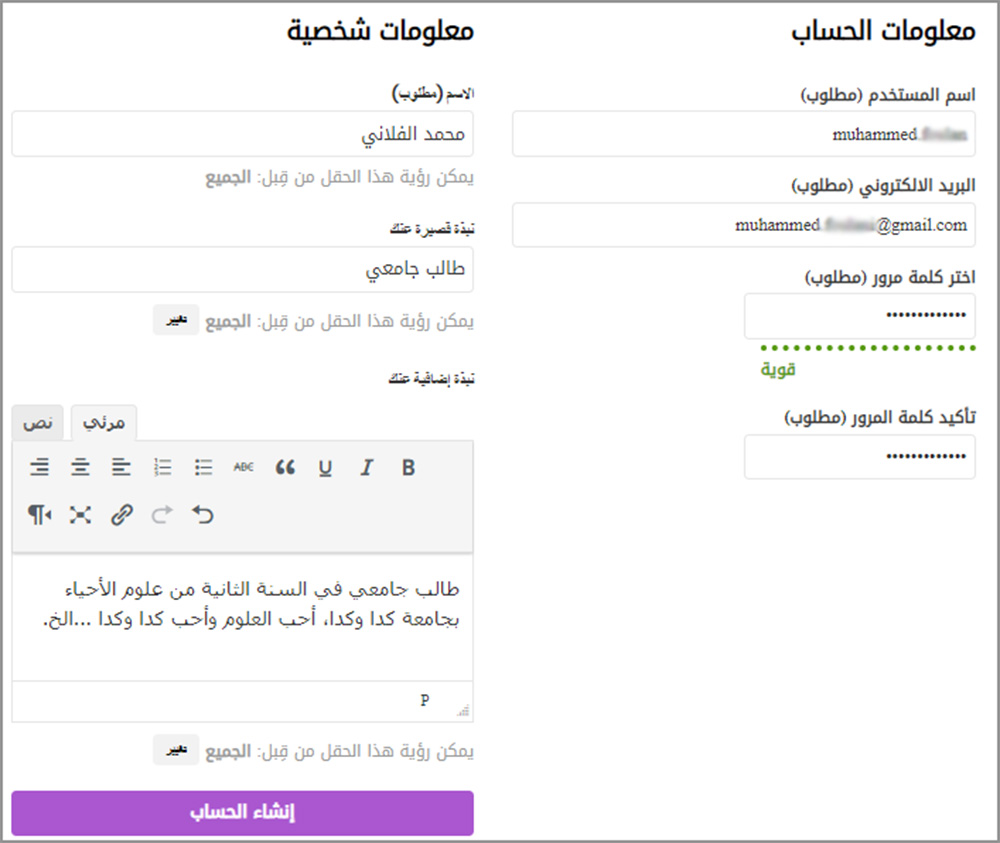Viewport: 1000px width, 843px height.
Task: Center align the editor text
Action: pos(80,467)
